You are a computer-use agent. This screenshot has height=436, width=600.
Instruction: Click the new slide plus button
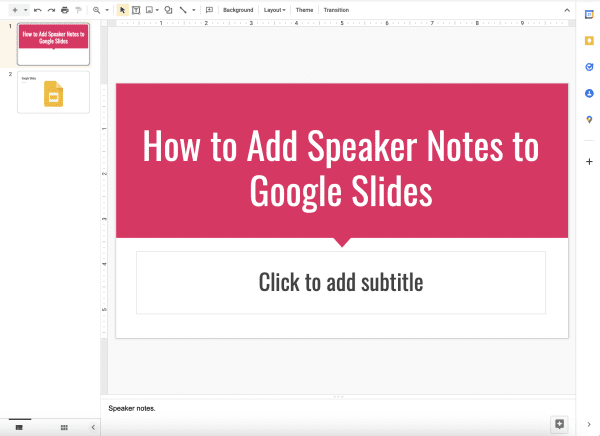15,10
